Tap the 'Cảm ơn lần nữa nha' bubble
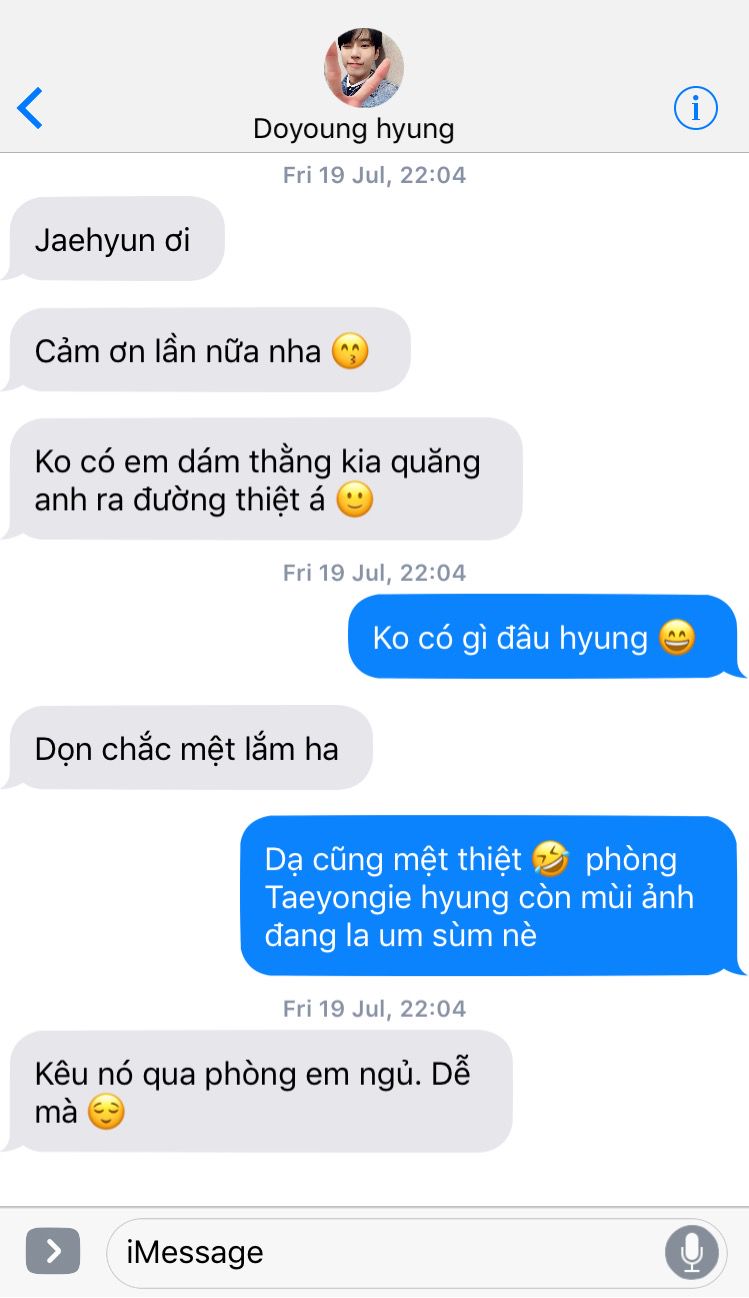This screenshot has width=749, height=1298. click(x=208, y=350)
